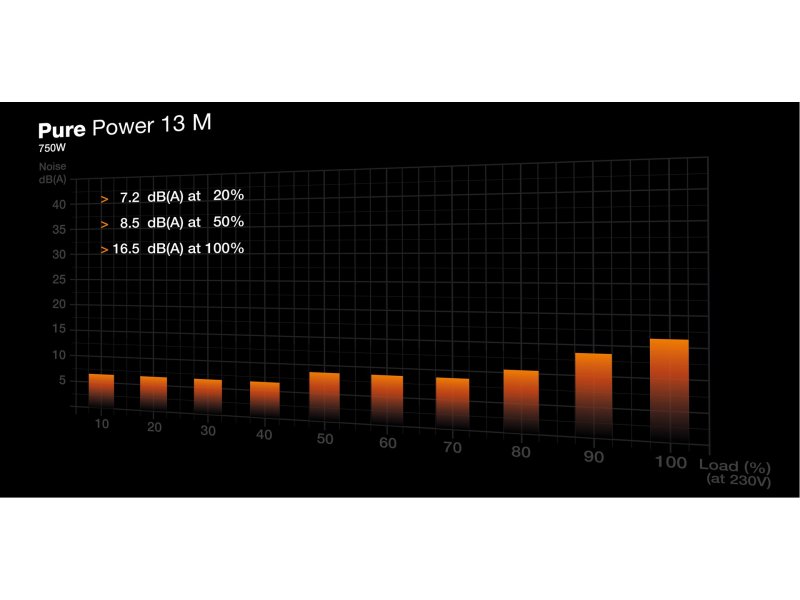The image size is (800, 600).
Task: Click the 10 label on the load axis
Action: [x=102, y=424]
